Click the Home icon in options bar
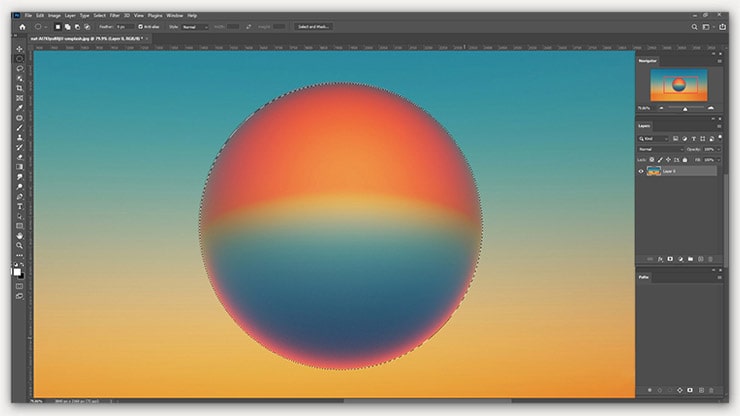Image resolution: width=740 pixels, height=416 pixels. tap(21, 27)
